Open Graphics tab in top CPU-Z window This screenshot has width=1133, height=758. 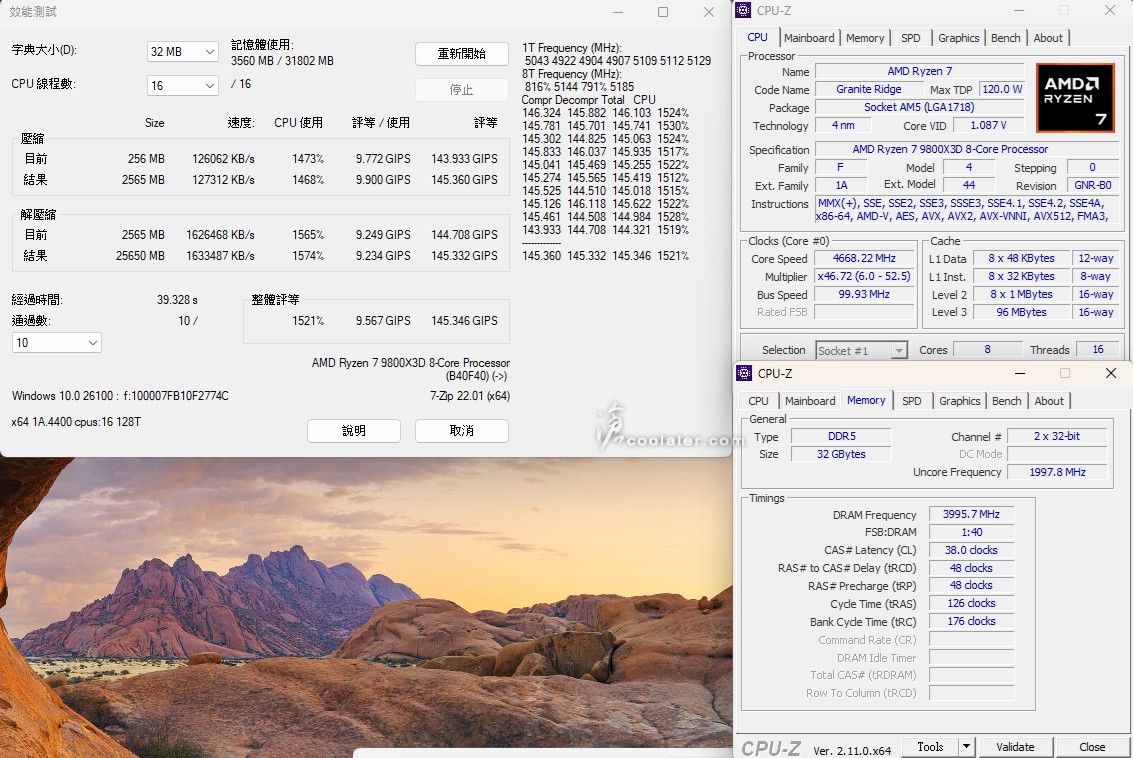coord(959,38)
